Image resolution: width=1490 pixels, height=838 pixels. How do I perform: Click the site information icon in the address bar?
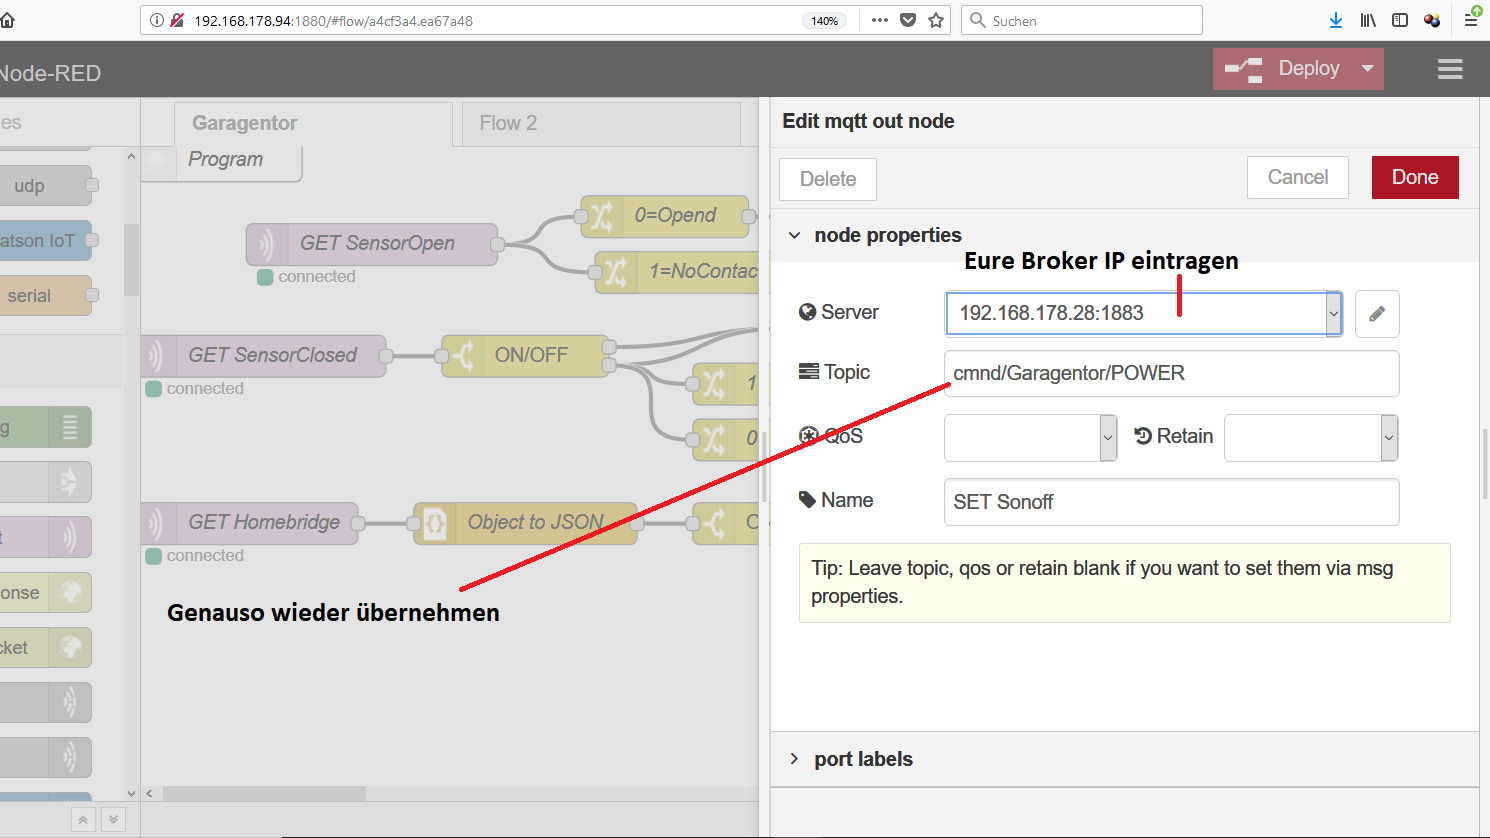click(x=157, y=20)
